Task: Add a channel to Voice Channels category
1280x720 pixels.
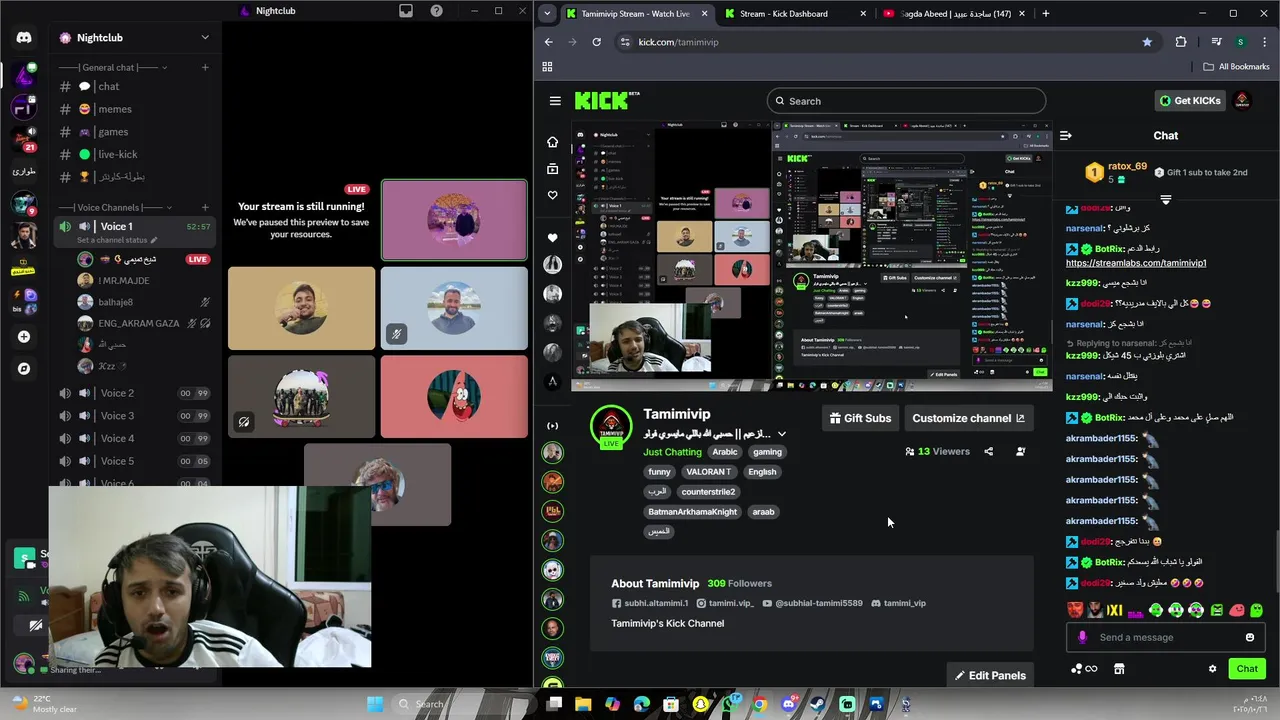Action: click(x=205, y=207)
